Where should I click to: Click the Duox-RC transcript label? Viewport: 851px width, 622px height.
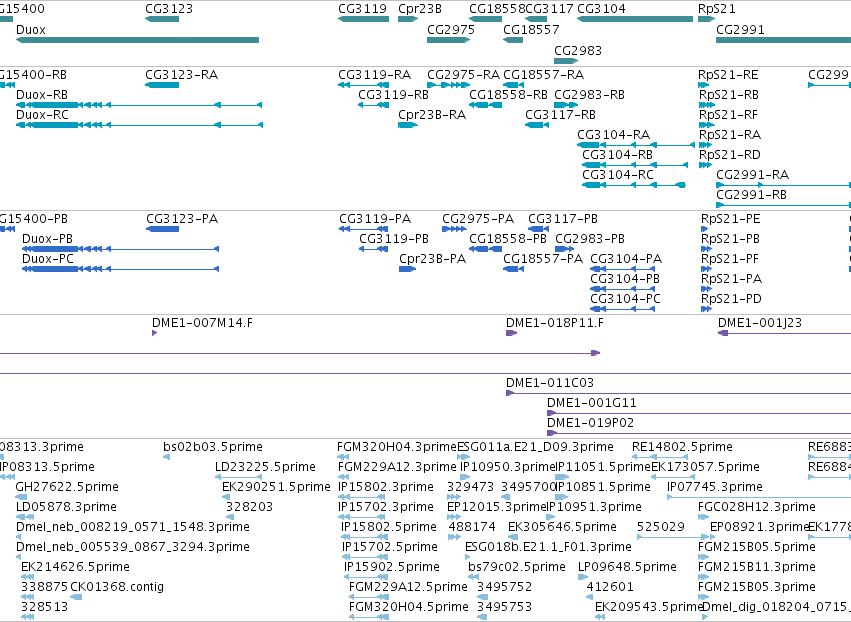coord(42,115)
